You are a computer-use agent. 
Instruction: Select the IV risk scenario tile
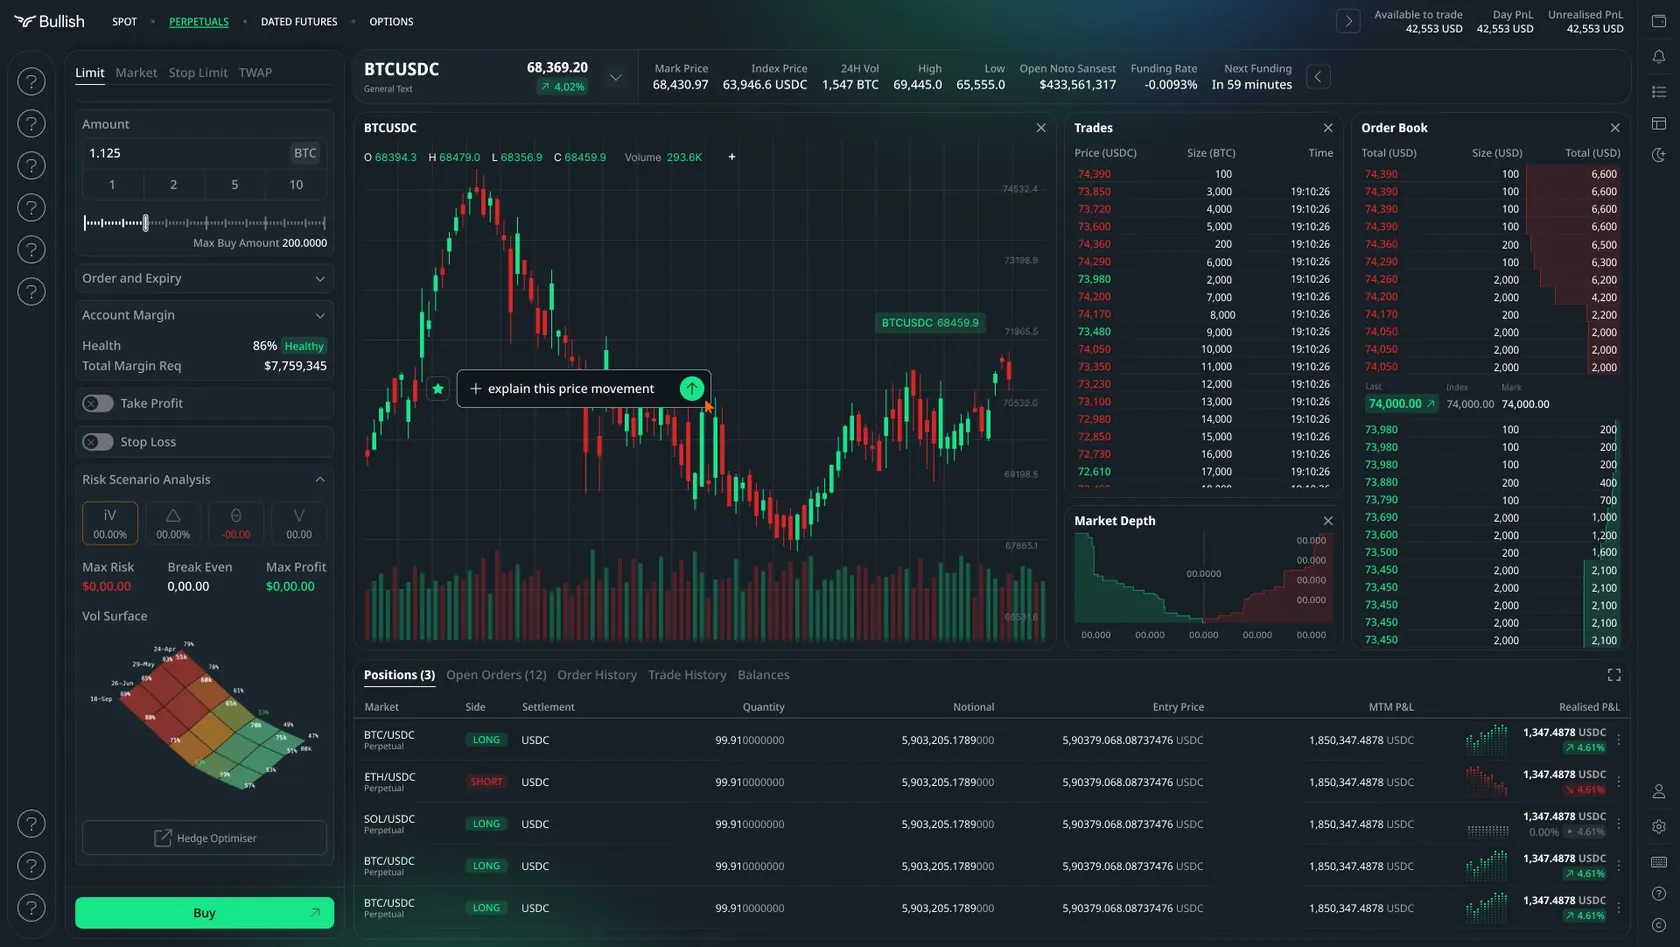(110, 523)
